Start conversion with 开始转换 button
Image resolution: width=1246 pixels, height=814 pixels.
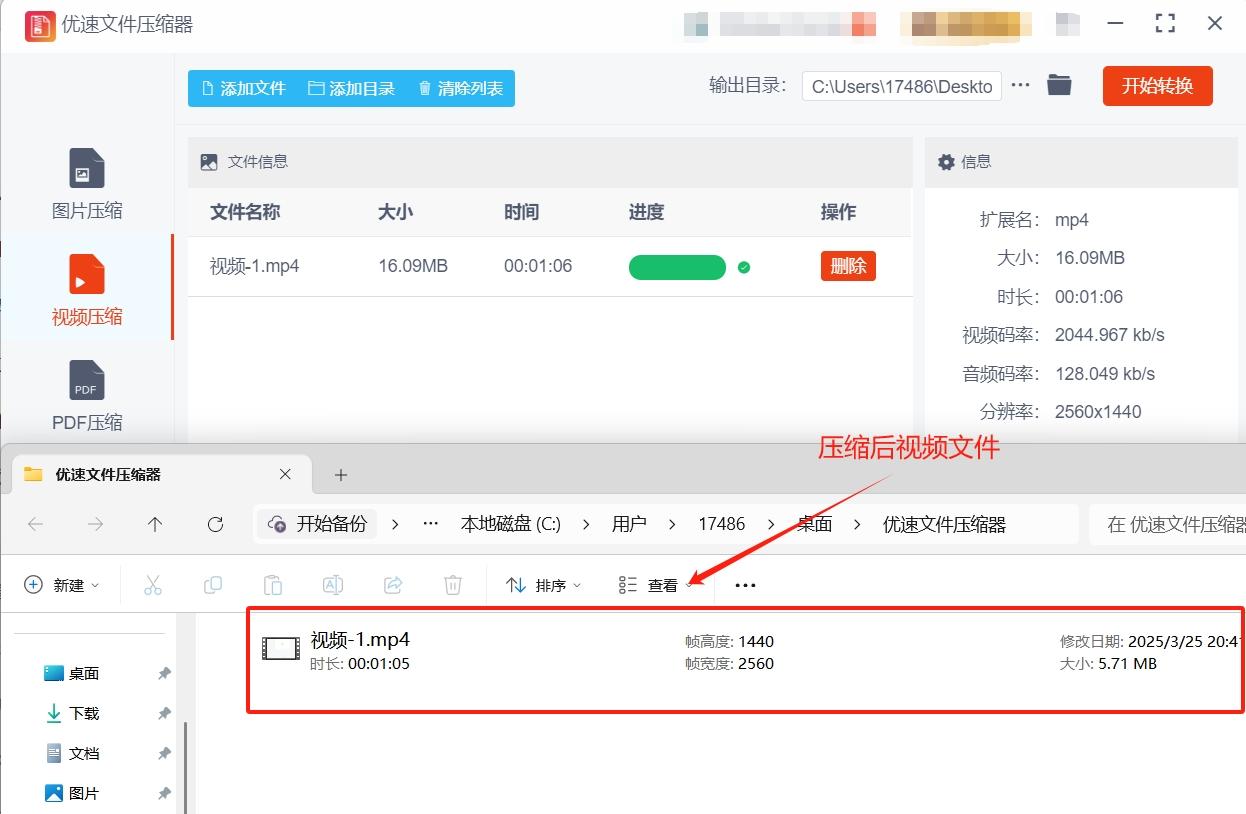(x=1157, y=86)
